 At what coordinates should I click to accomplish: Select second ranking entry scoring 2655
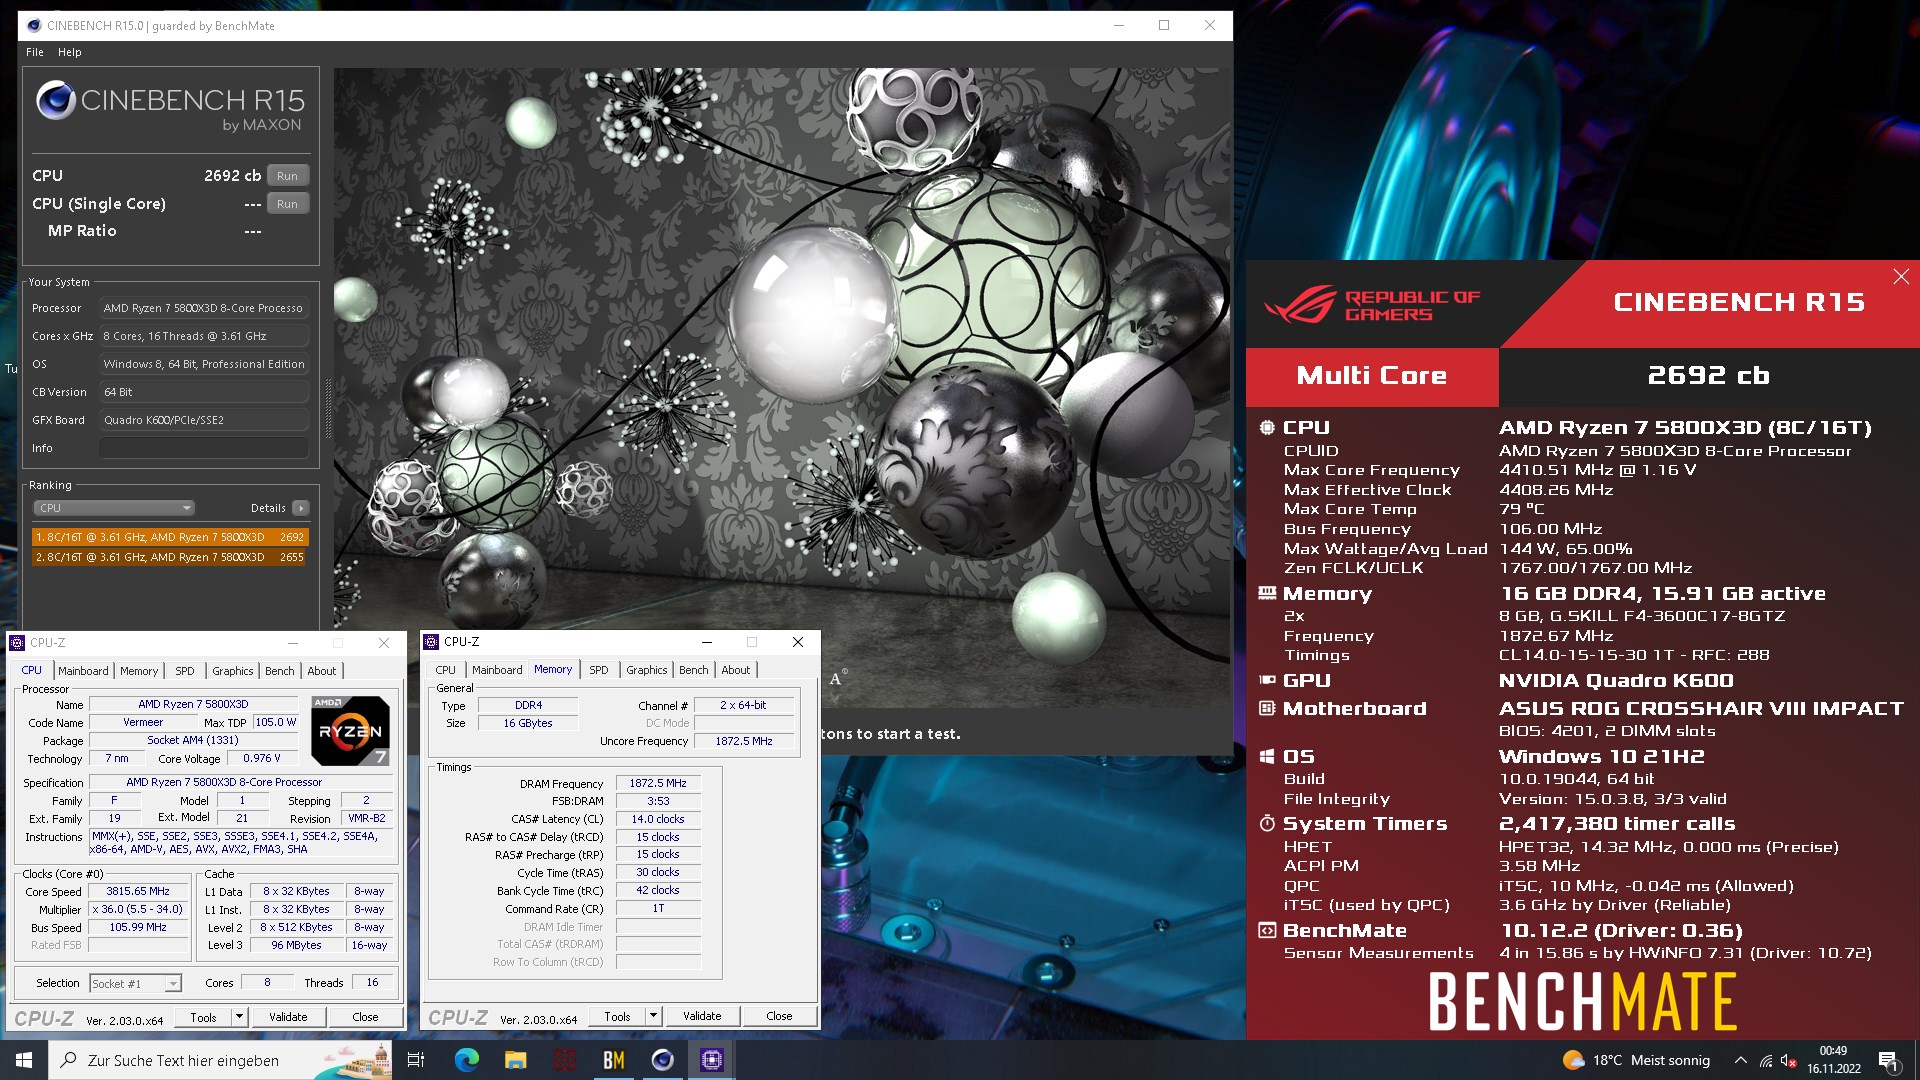click(170, 557)
